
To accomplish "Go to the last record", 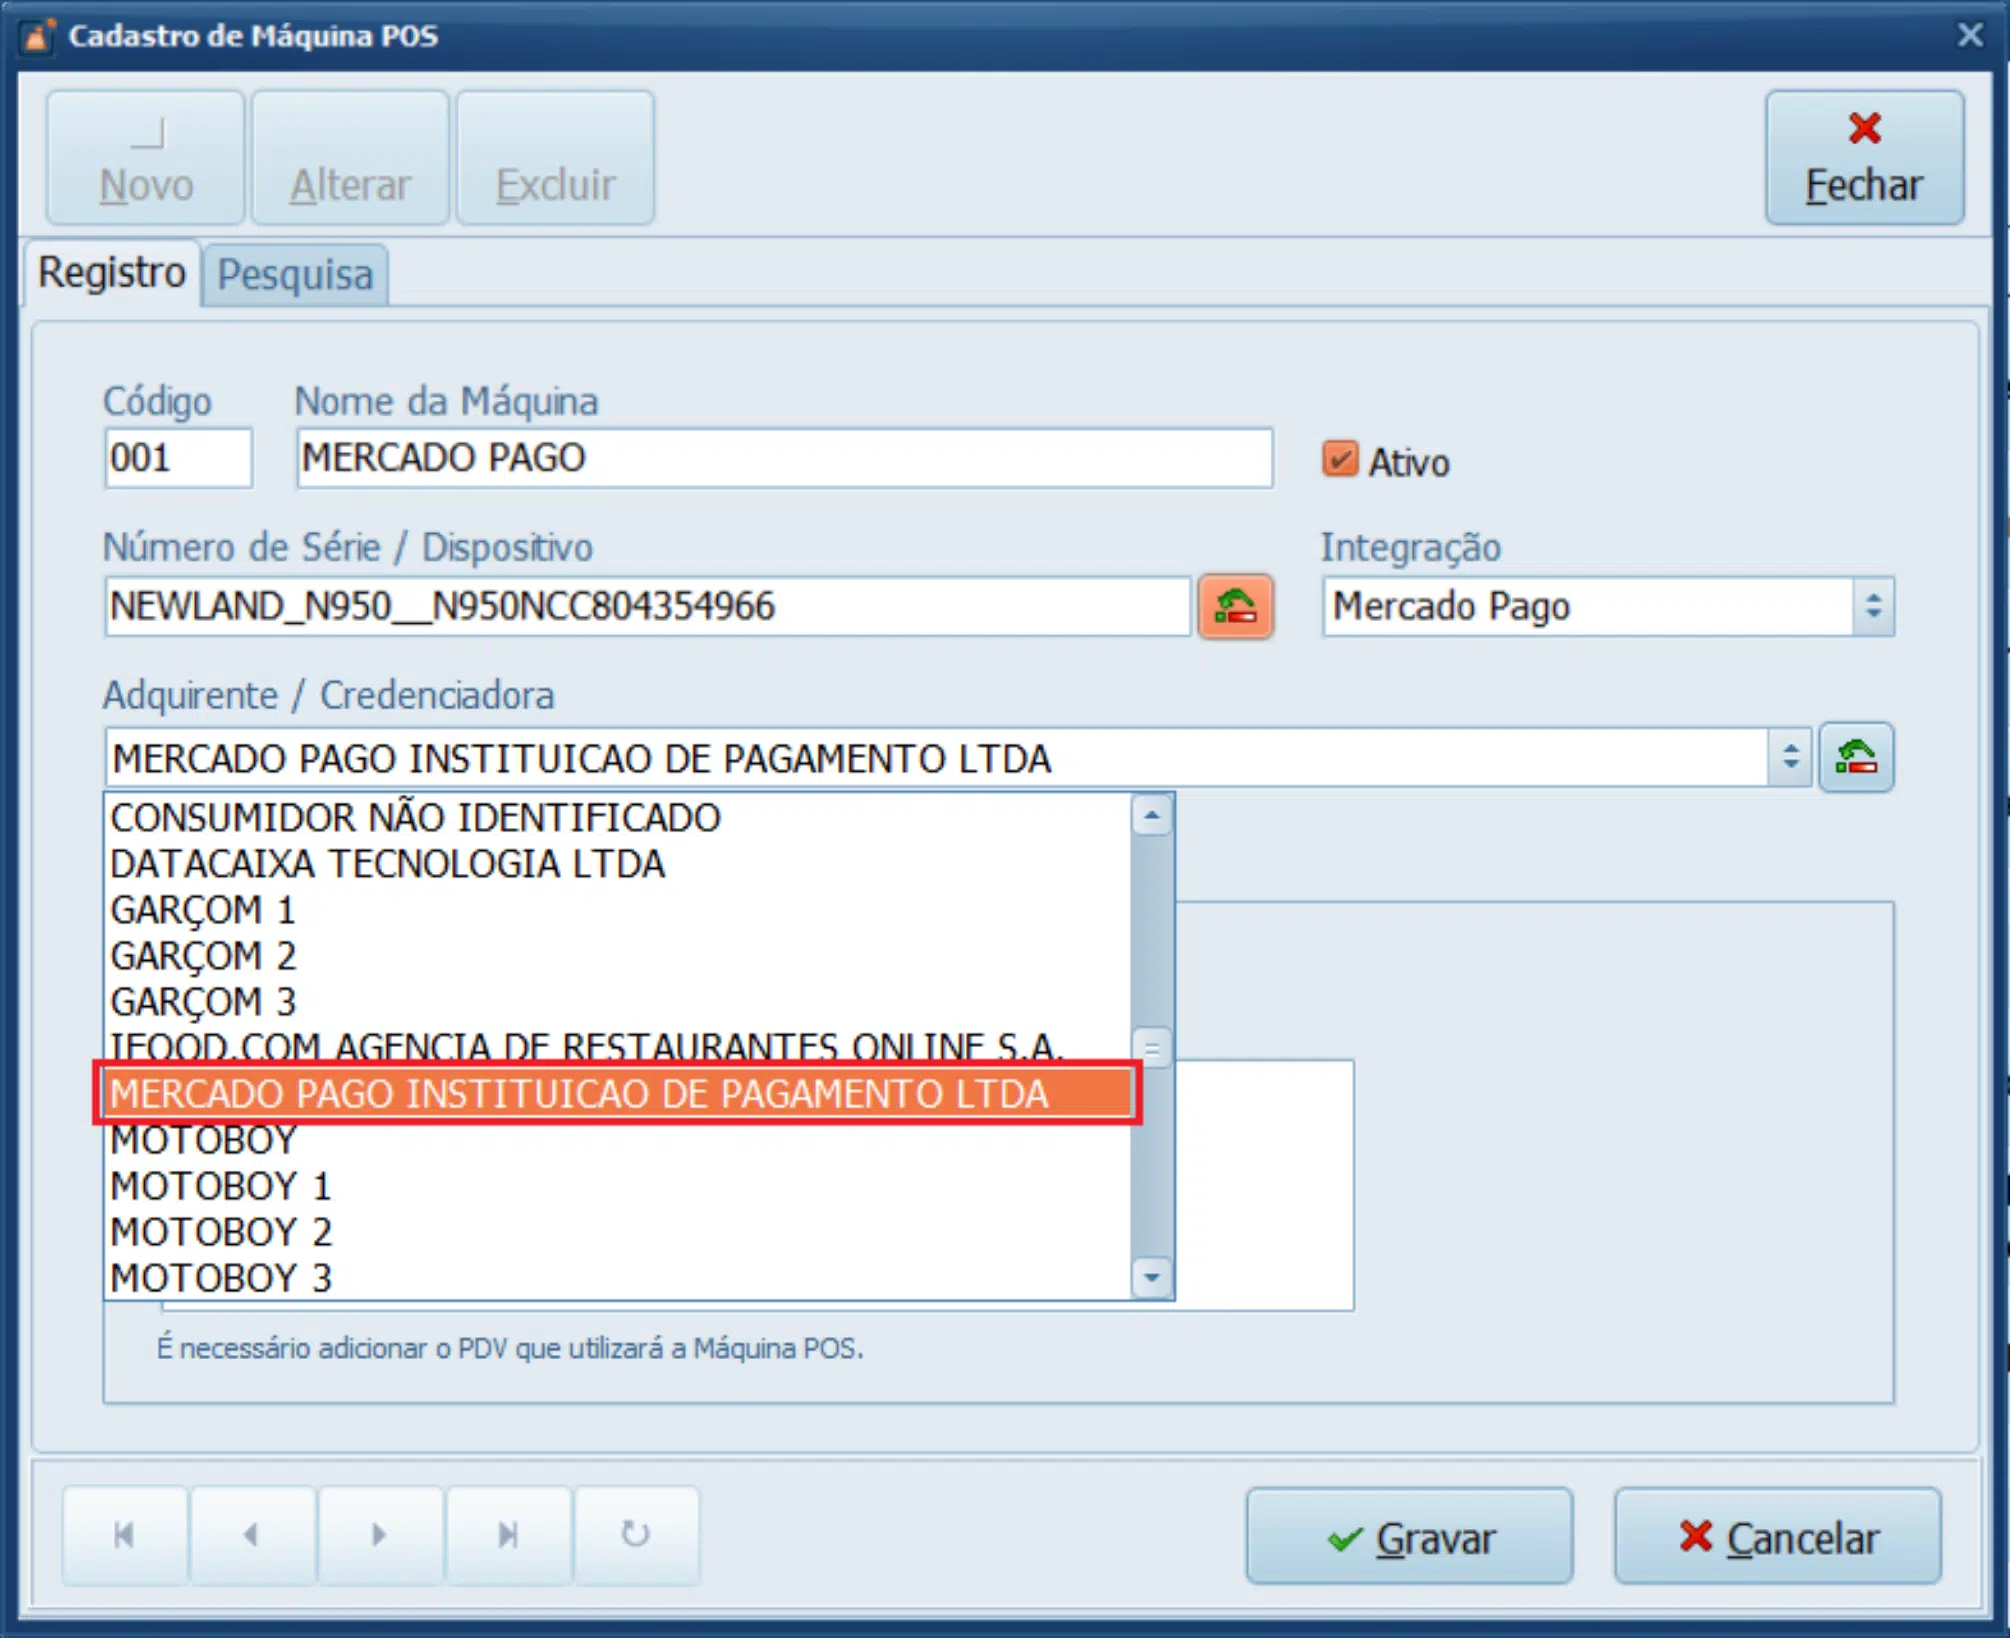I will [x=508, y=1535].
